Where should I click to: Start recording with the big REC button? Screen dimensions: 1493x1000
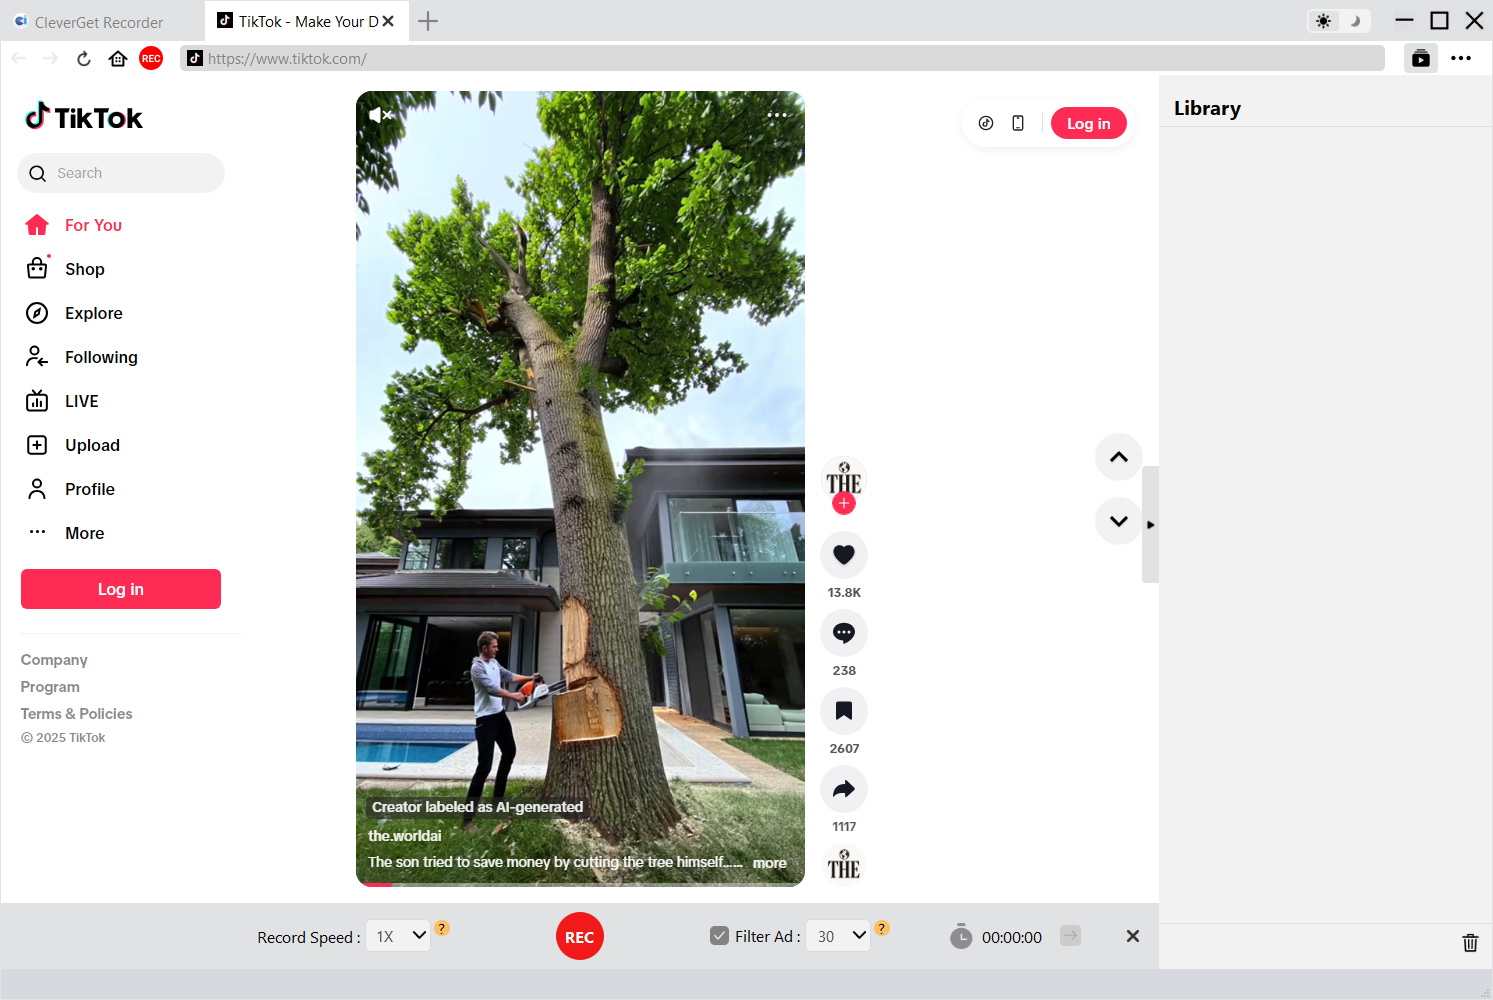click(580, 936)
